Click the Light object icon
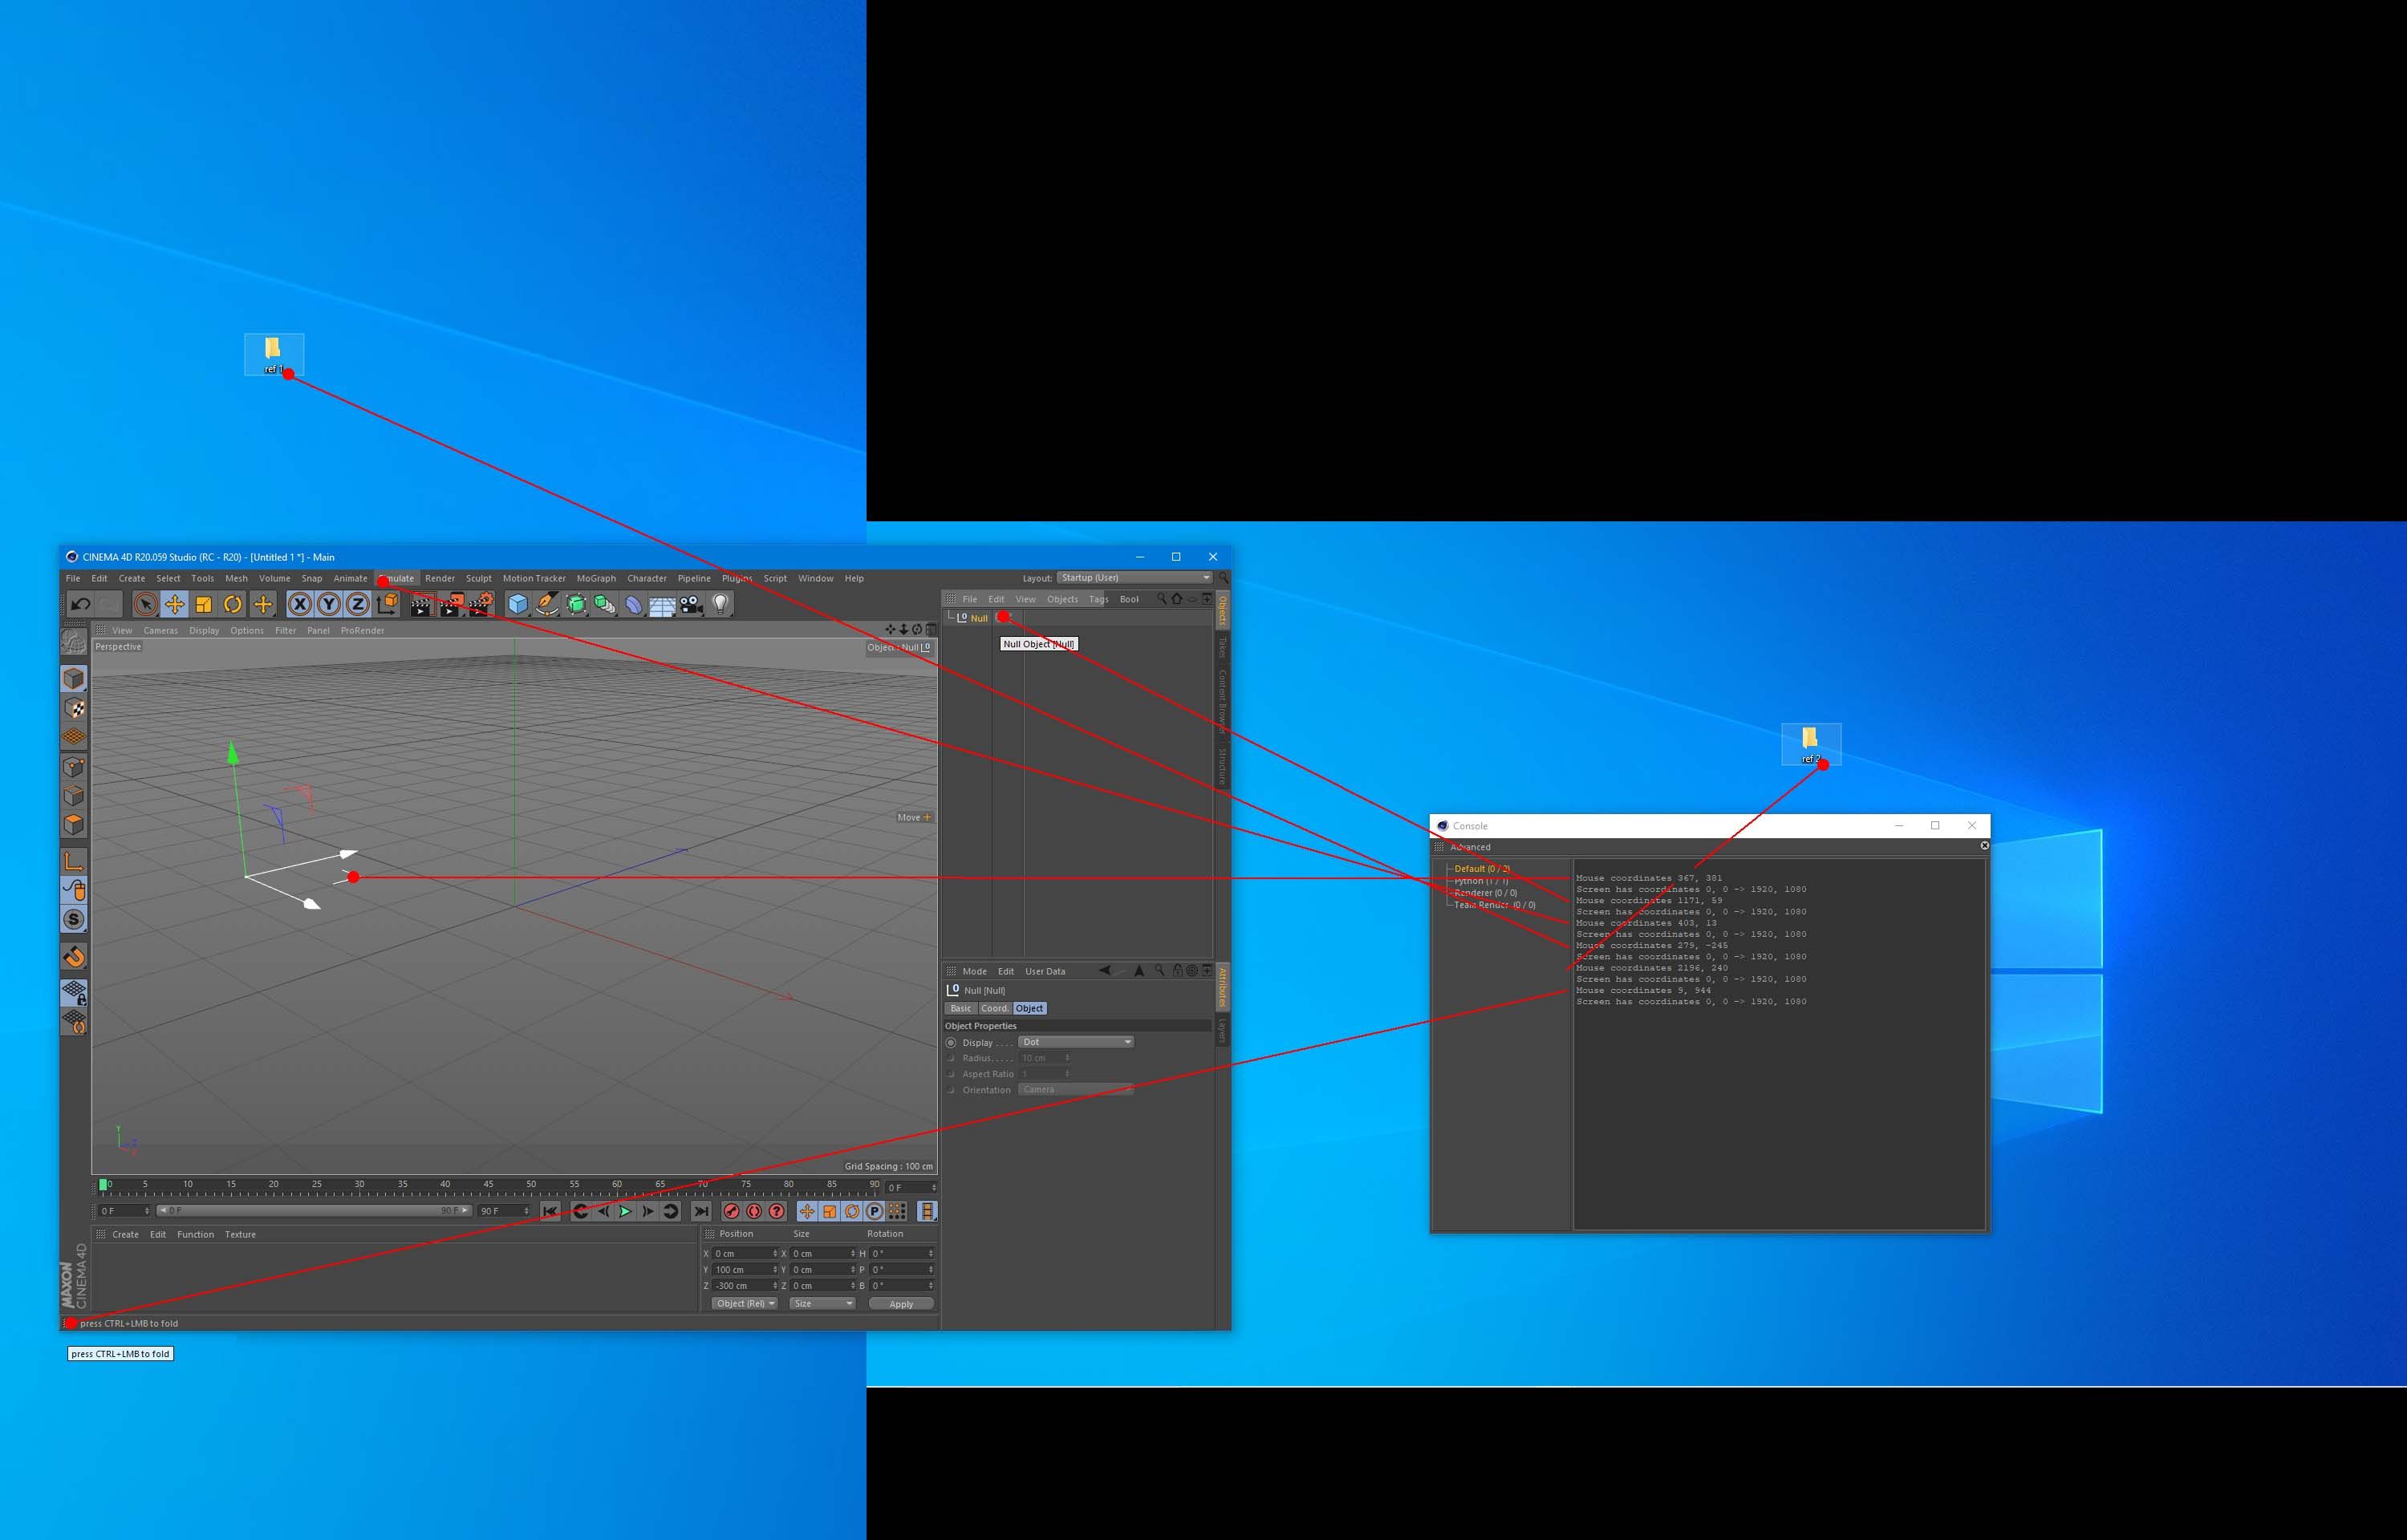2407x1540 pixels. point(720,604)
